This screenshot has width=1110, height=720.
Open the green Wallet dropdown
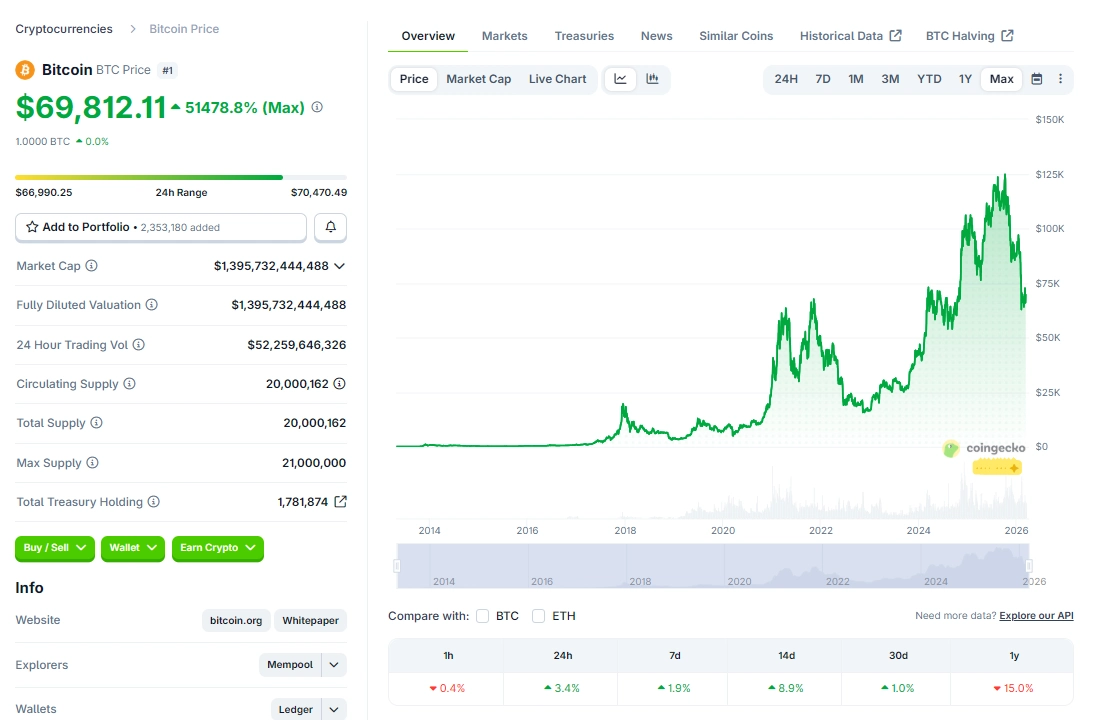pos(132,548)
